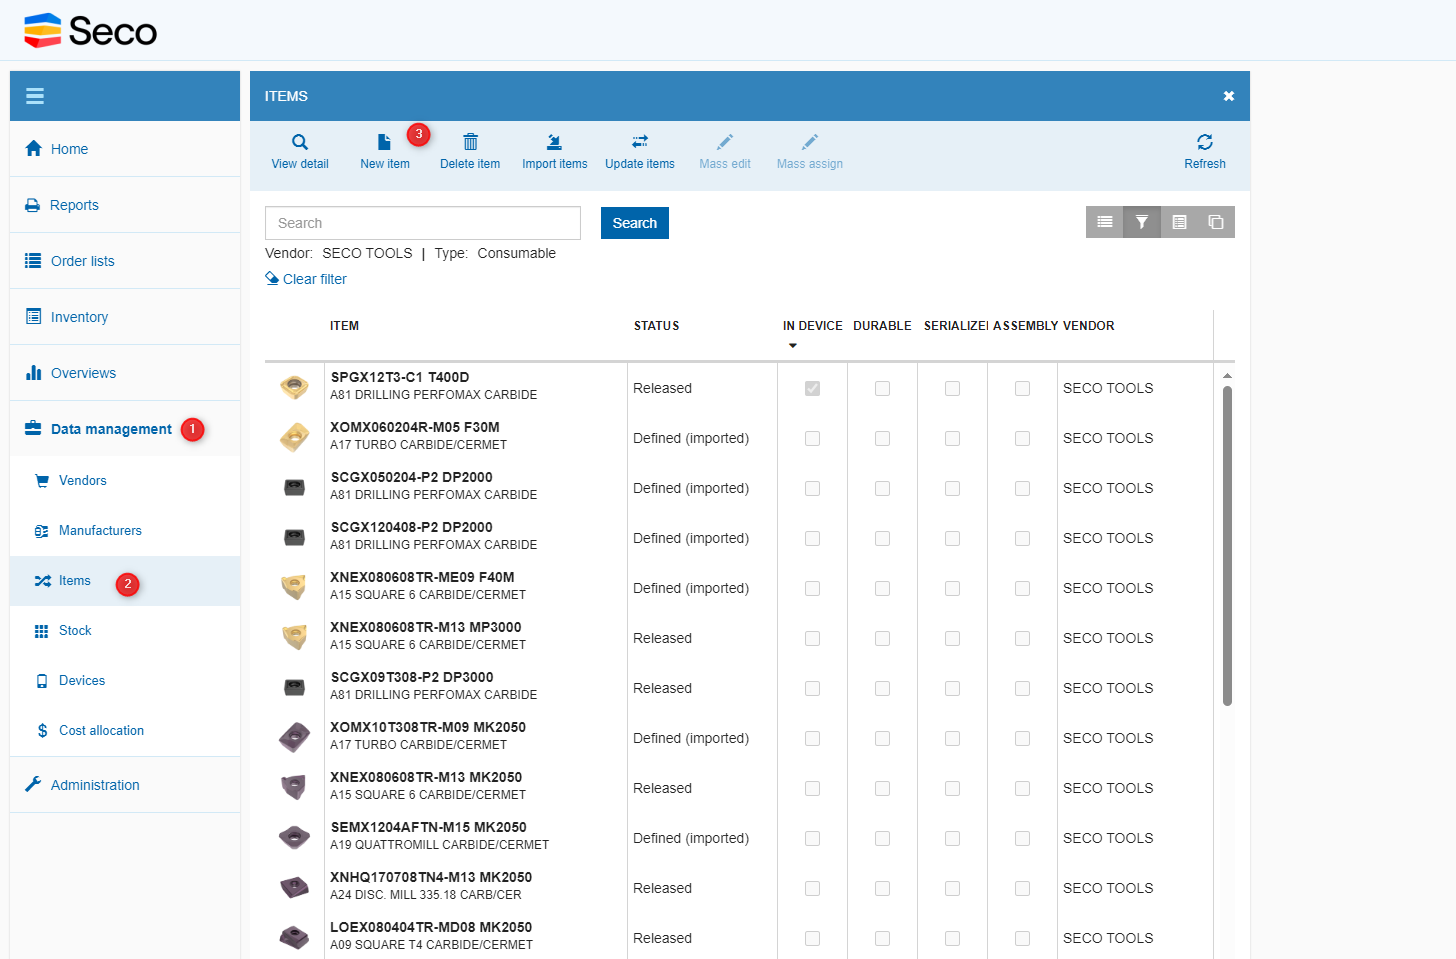Toggle Serialized checkbox for XNEX080608TR-M13 MP3000

pos(952,638)
